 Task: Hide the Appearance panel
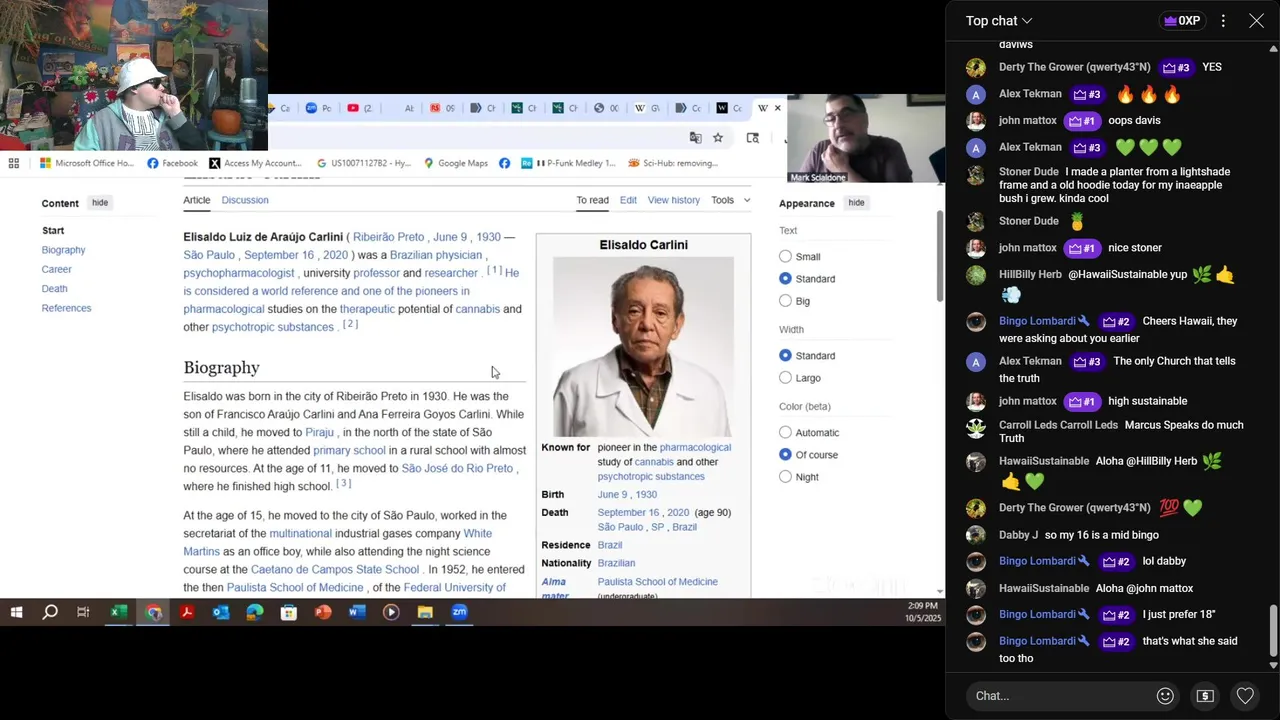[856, 203]
